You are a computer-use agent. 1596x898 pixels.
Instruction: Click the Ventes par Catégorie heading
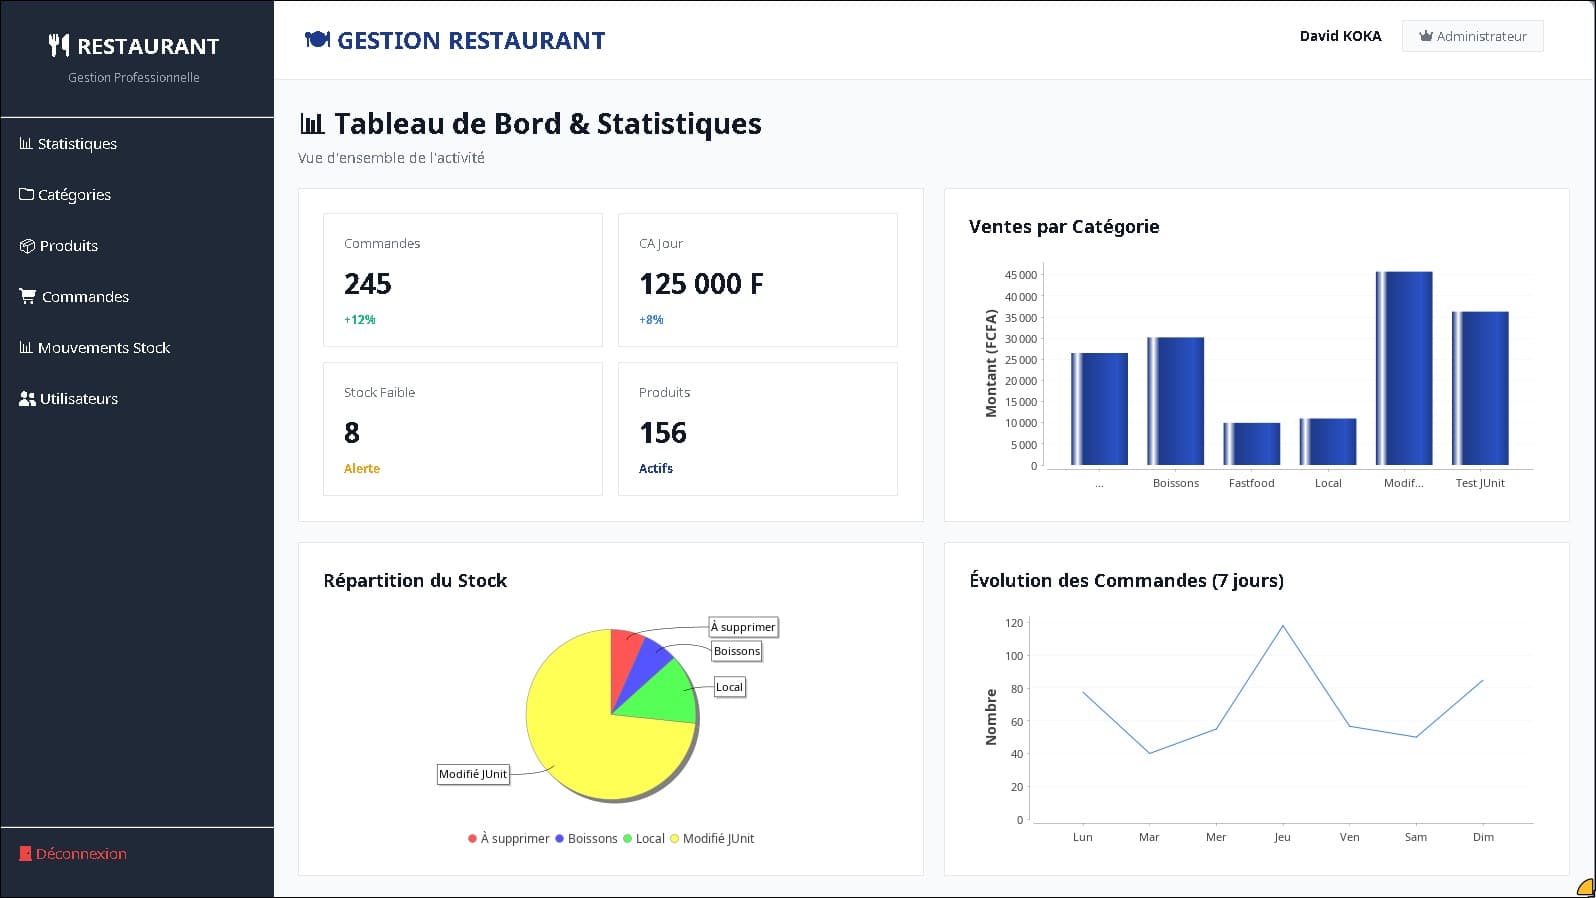click(x=1064, y=226)
